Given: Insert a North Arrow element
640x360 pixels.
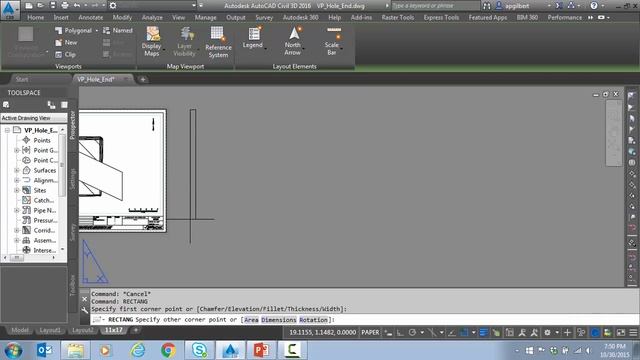Looking at the screenshot, I should click(x=293, y=41).
